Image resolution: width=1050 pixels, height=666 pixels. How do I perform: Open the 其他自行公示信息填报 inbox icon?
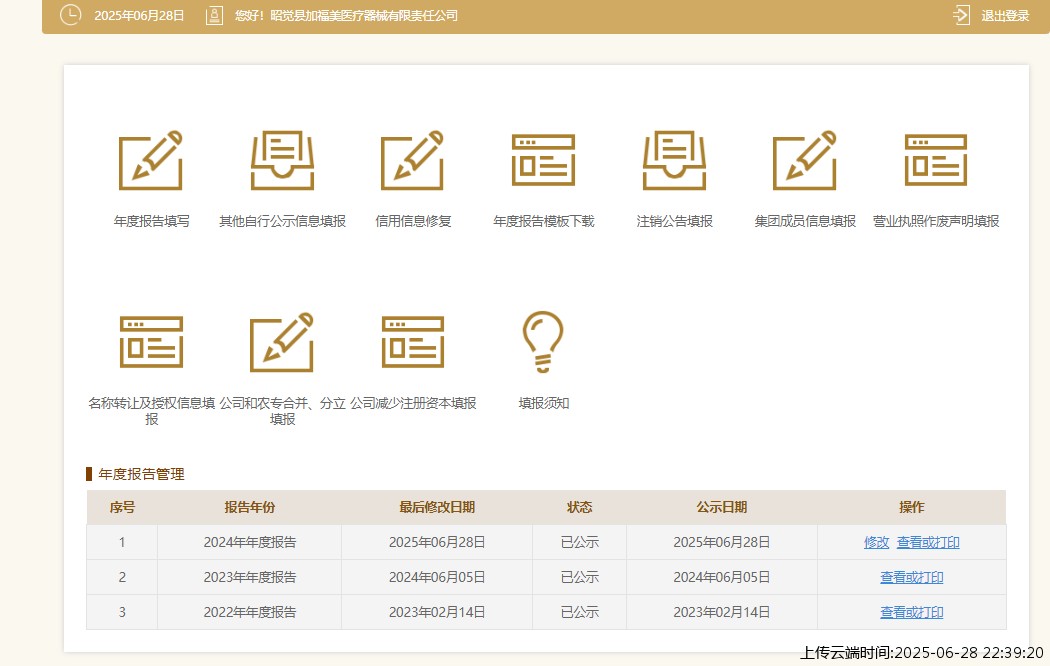282,161
